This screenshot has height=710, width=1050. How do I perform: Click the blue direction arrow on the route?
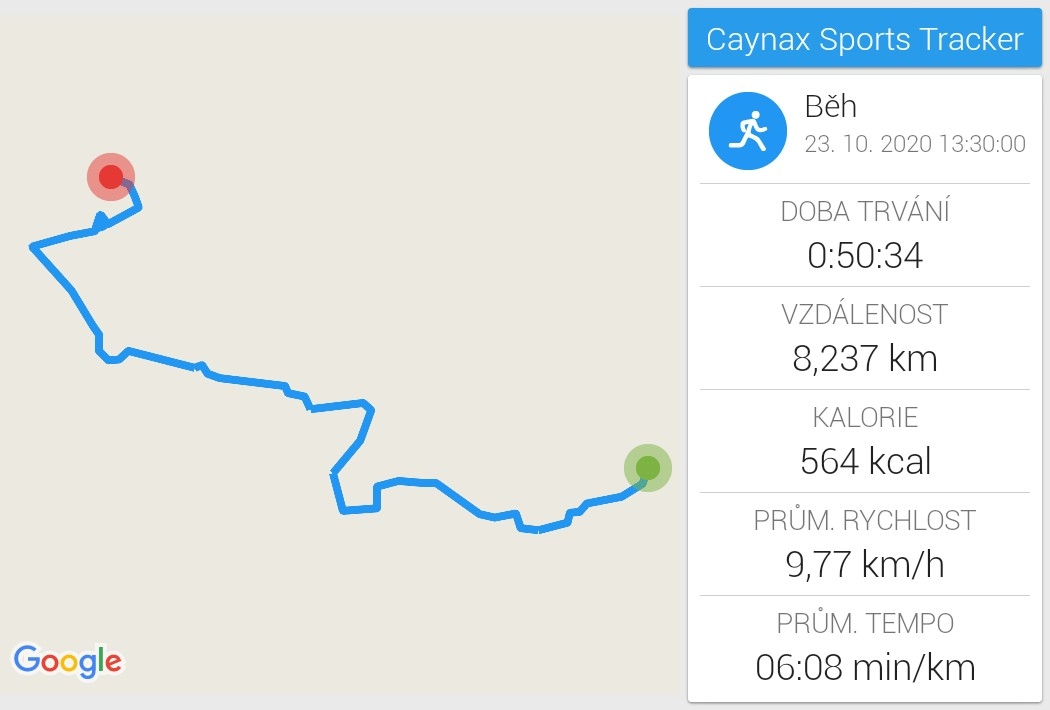[x=100, y=221]
